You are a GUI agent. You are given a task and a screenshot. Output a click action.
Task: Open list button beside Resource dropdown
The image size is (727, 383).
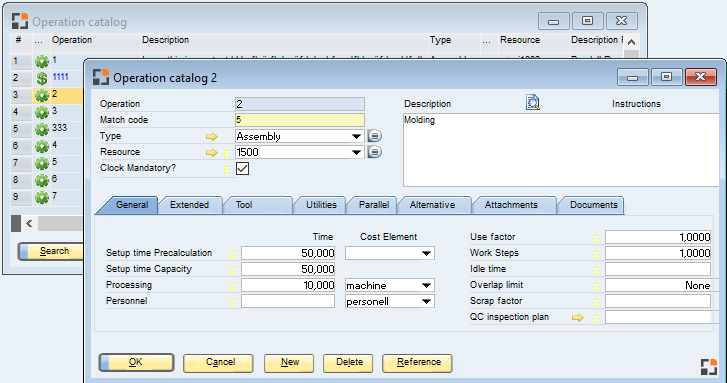(375, 152)
